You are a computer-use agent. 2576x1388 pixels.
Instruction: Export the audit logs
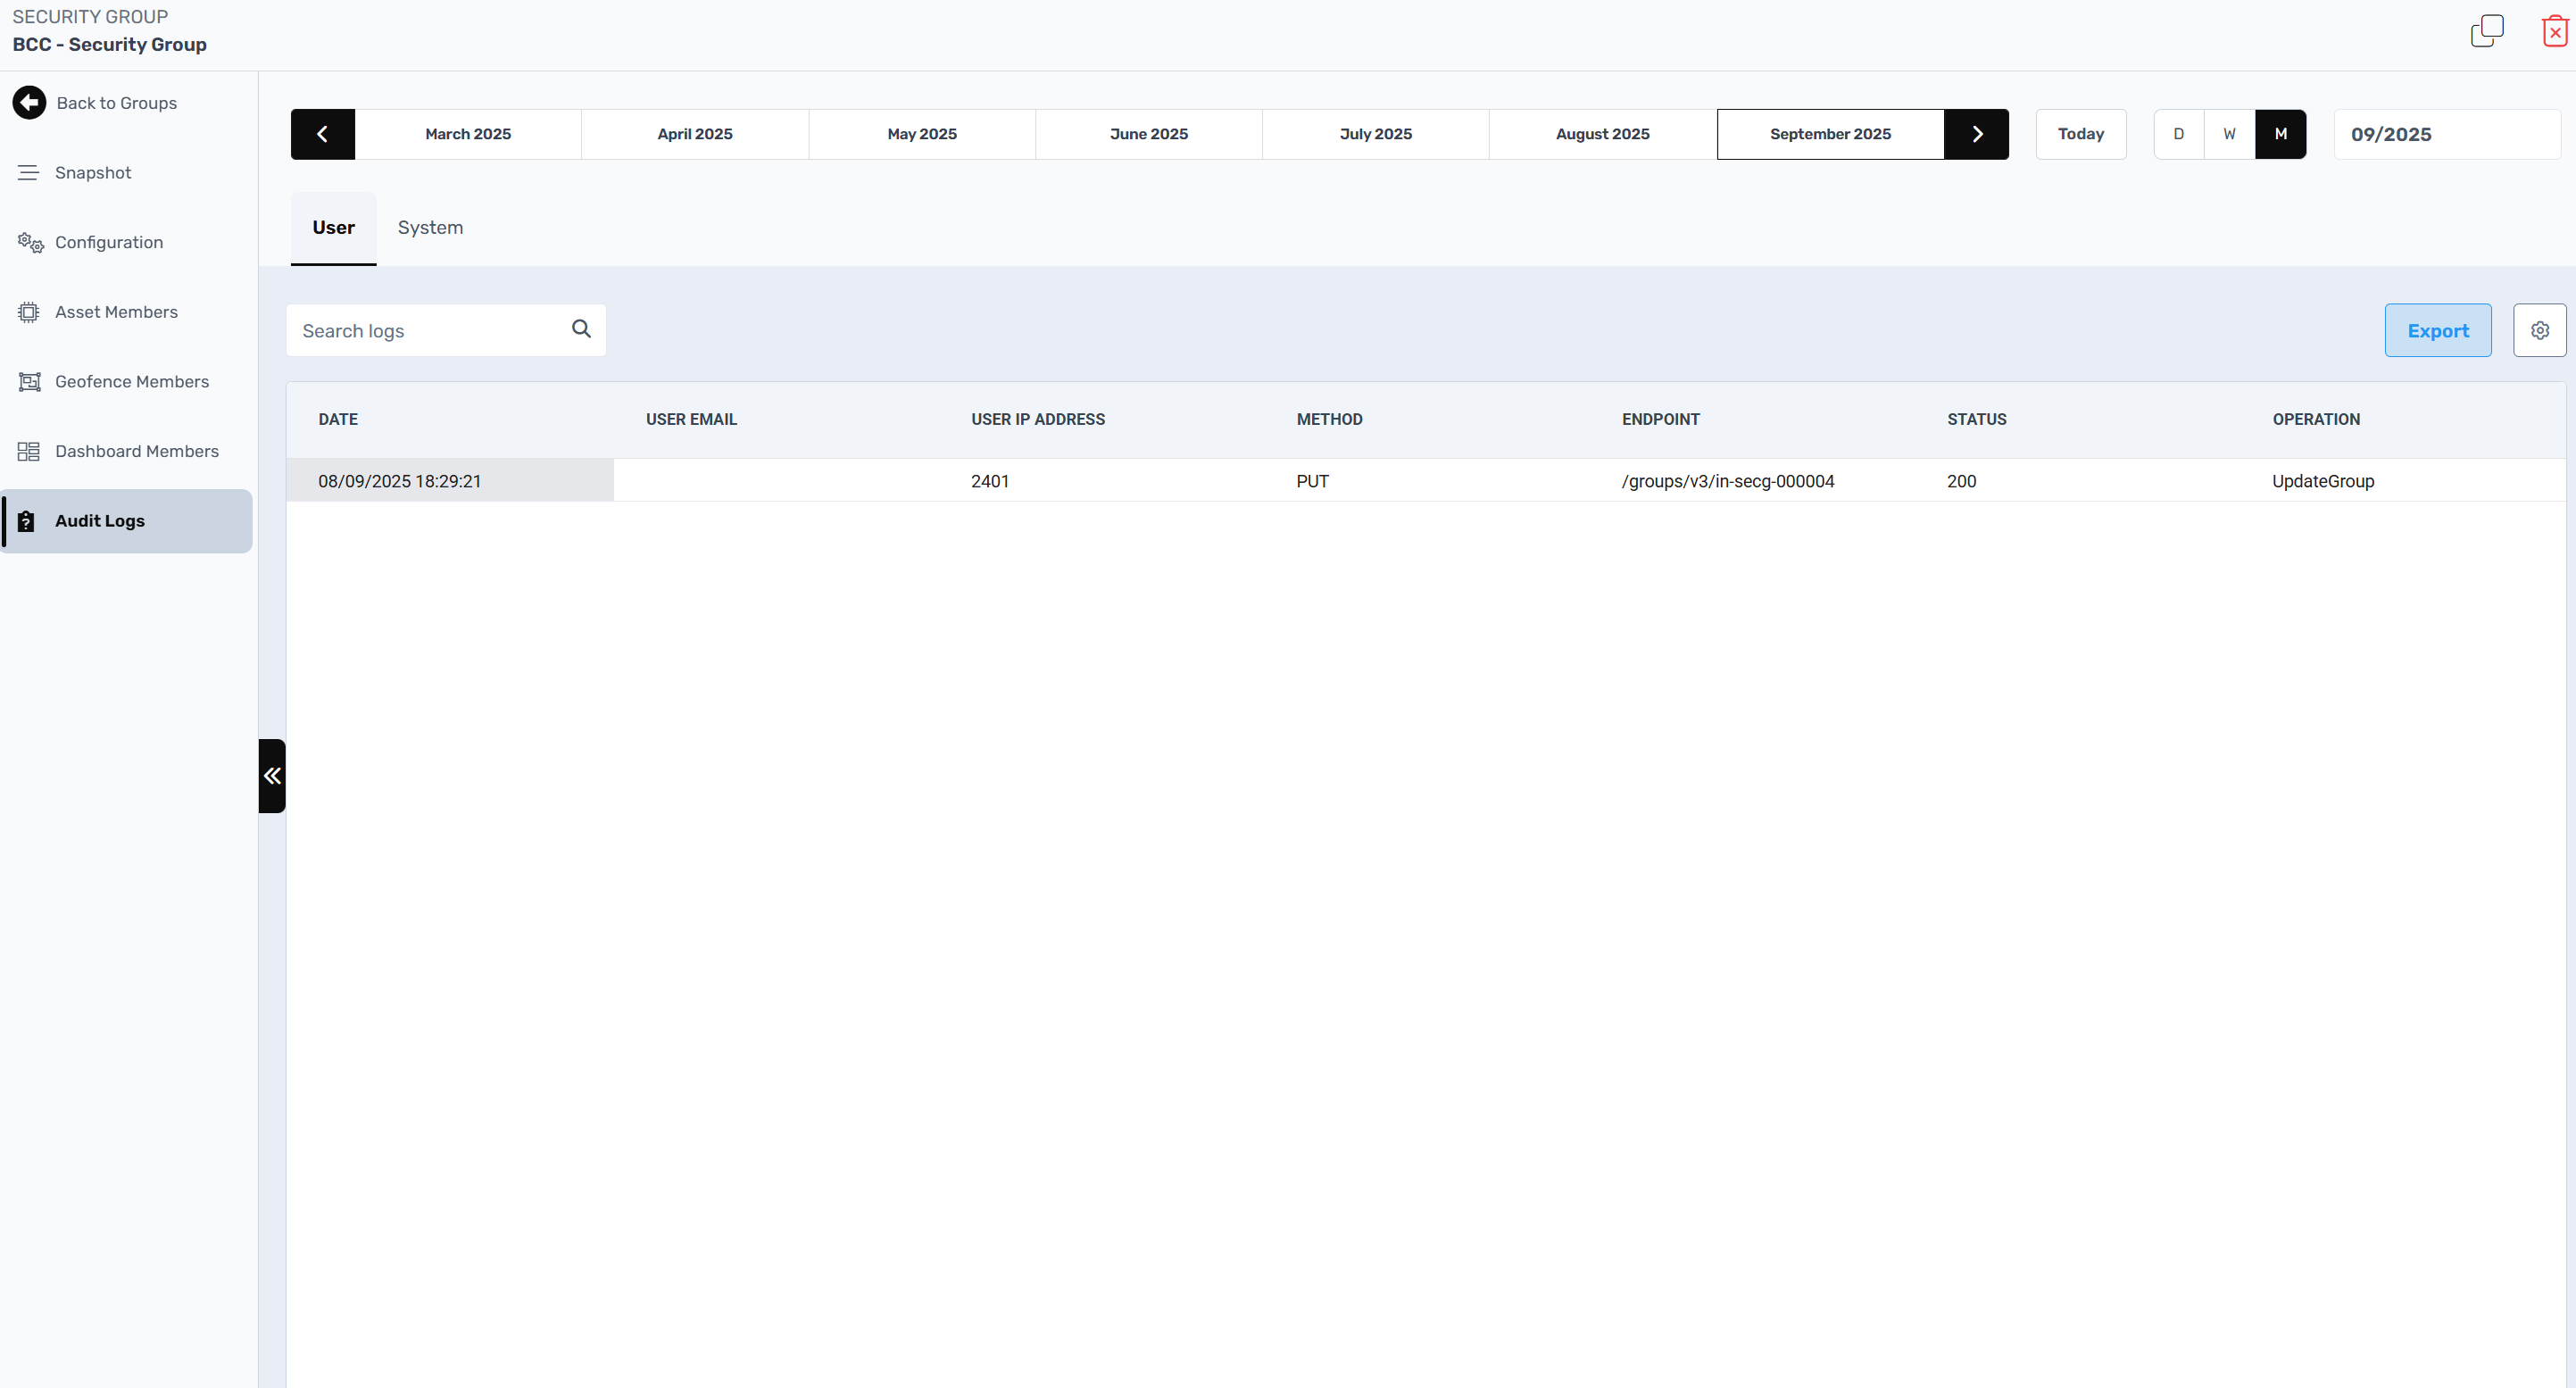point(2437,330)
